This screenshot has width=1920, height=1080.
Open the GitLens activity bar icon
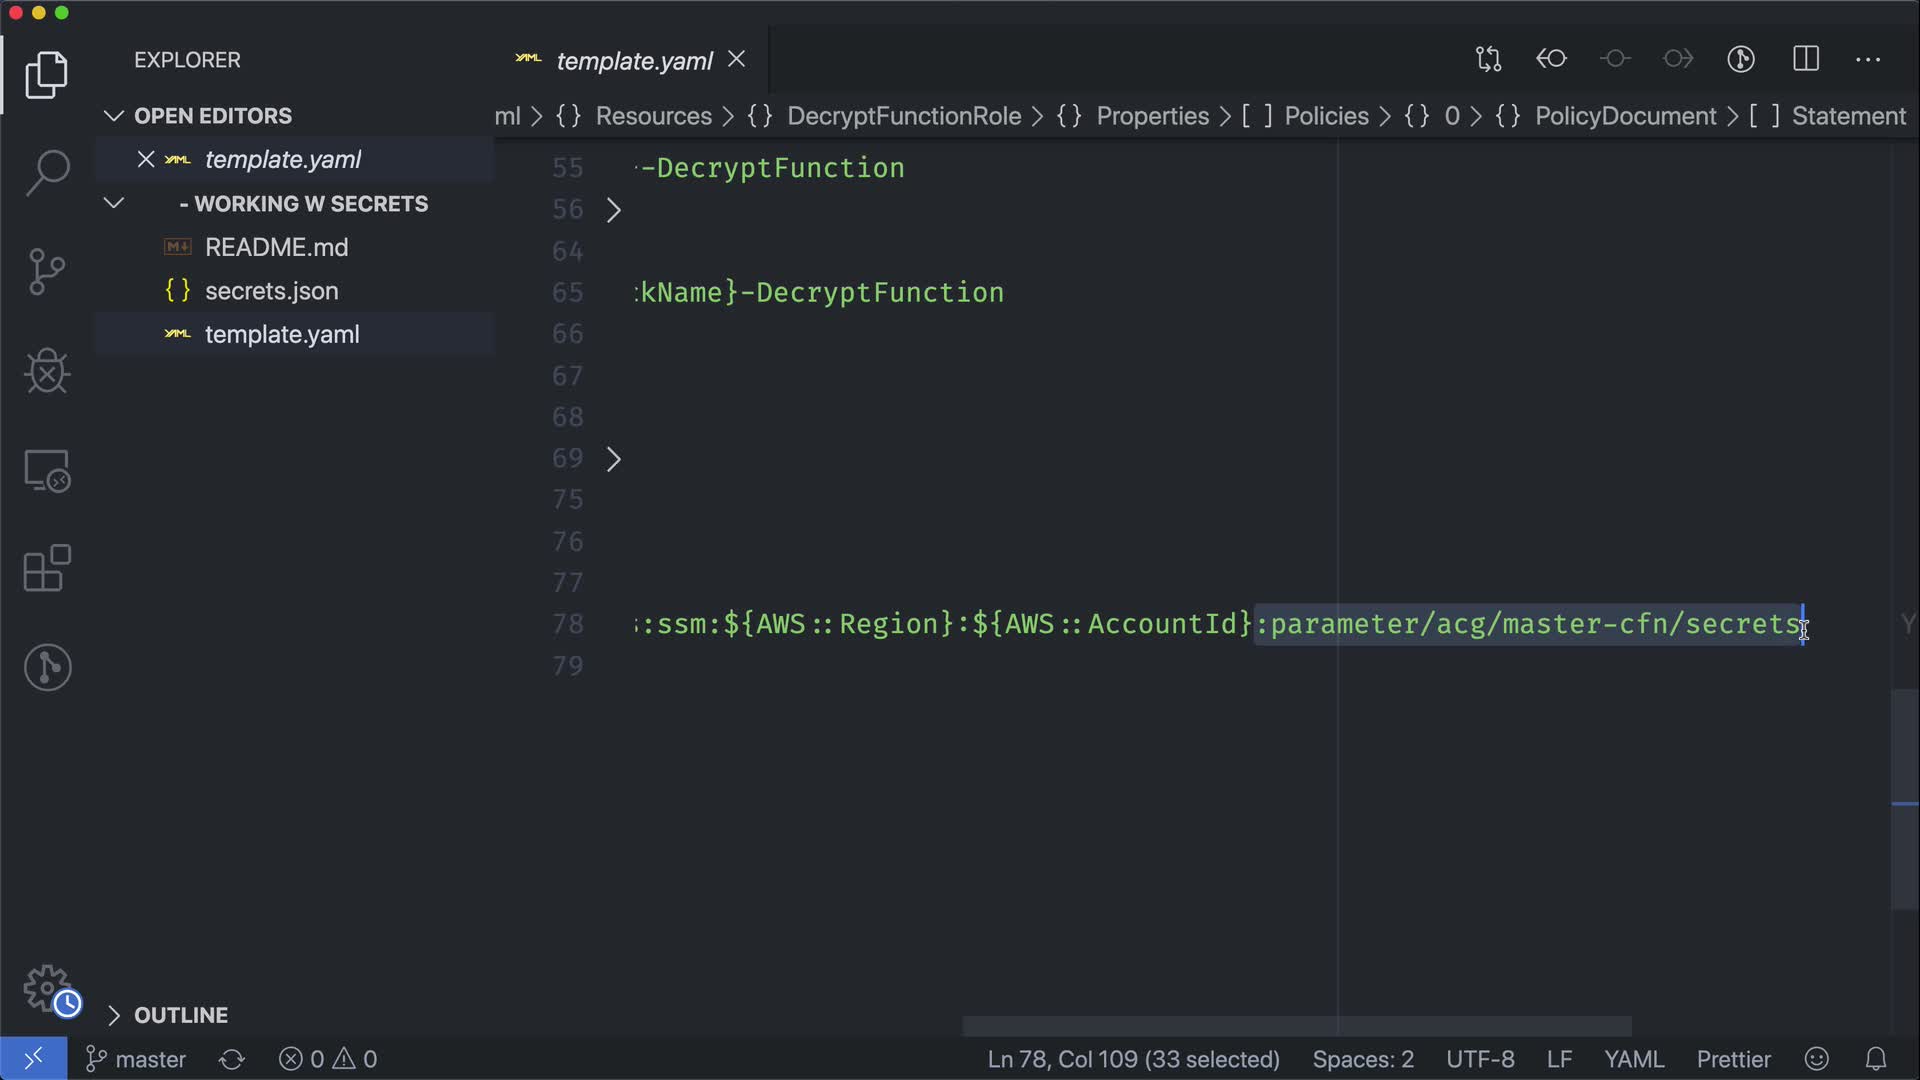click(47, 667)
